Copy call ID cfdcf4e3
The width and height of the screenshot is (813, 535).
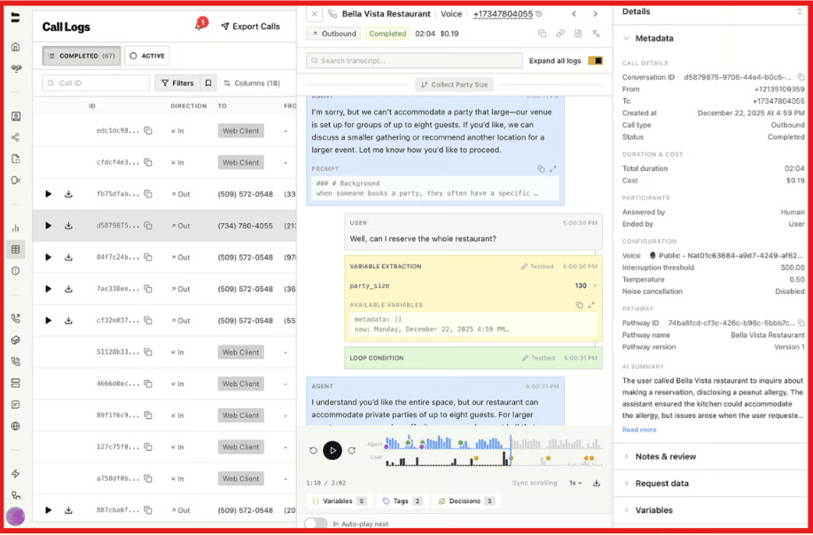pyautogui.click(x=148, y=162)
